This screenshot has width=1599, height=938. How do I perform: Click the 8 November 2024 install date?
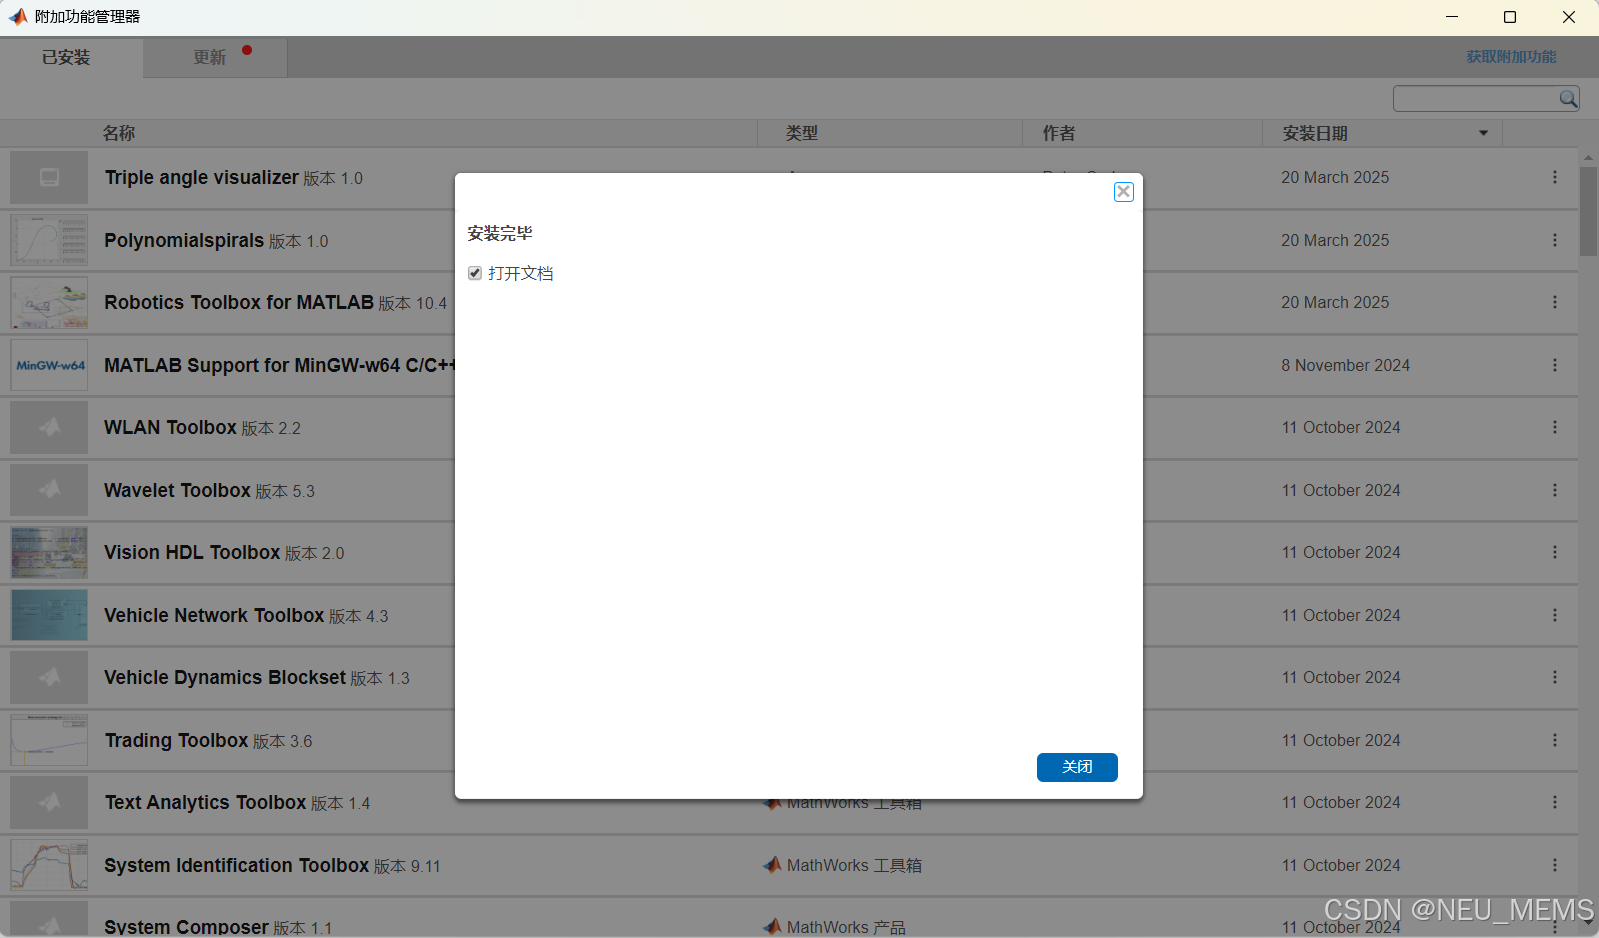(1346, 365)
